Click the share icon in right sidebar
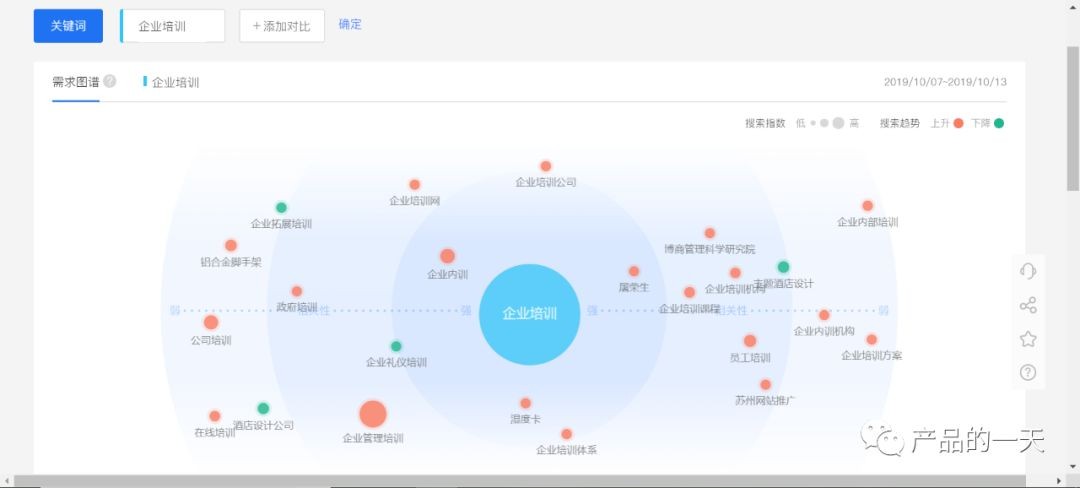Viewport: 1080px width, 488px height. [x=1027, y=306]
